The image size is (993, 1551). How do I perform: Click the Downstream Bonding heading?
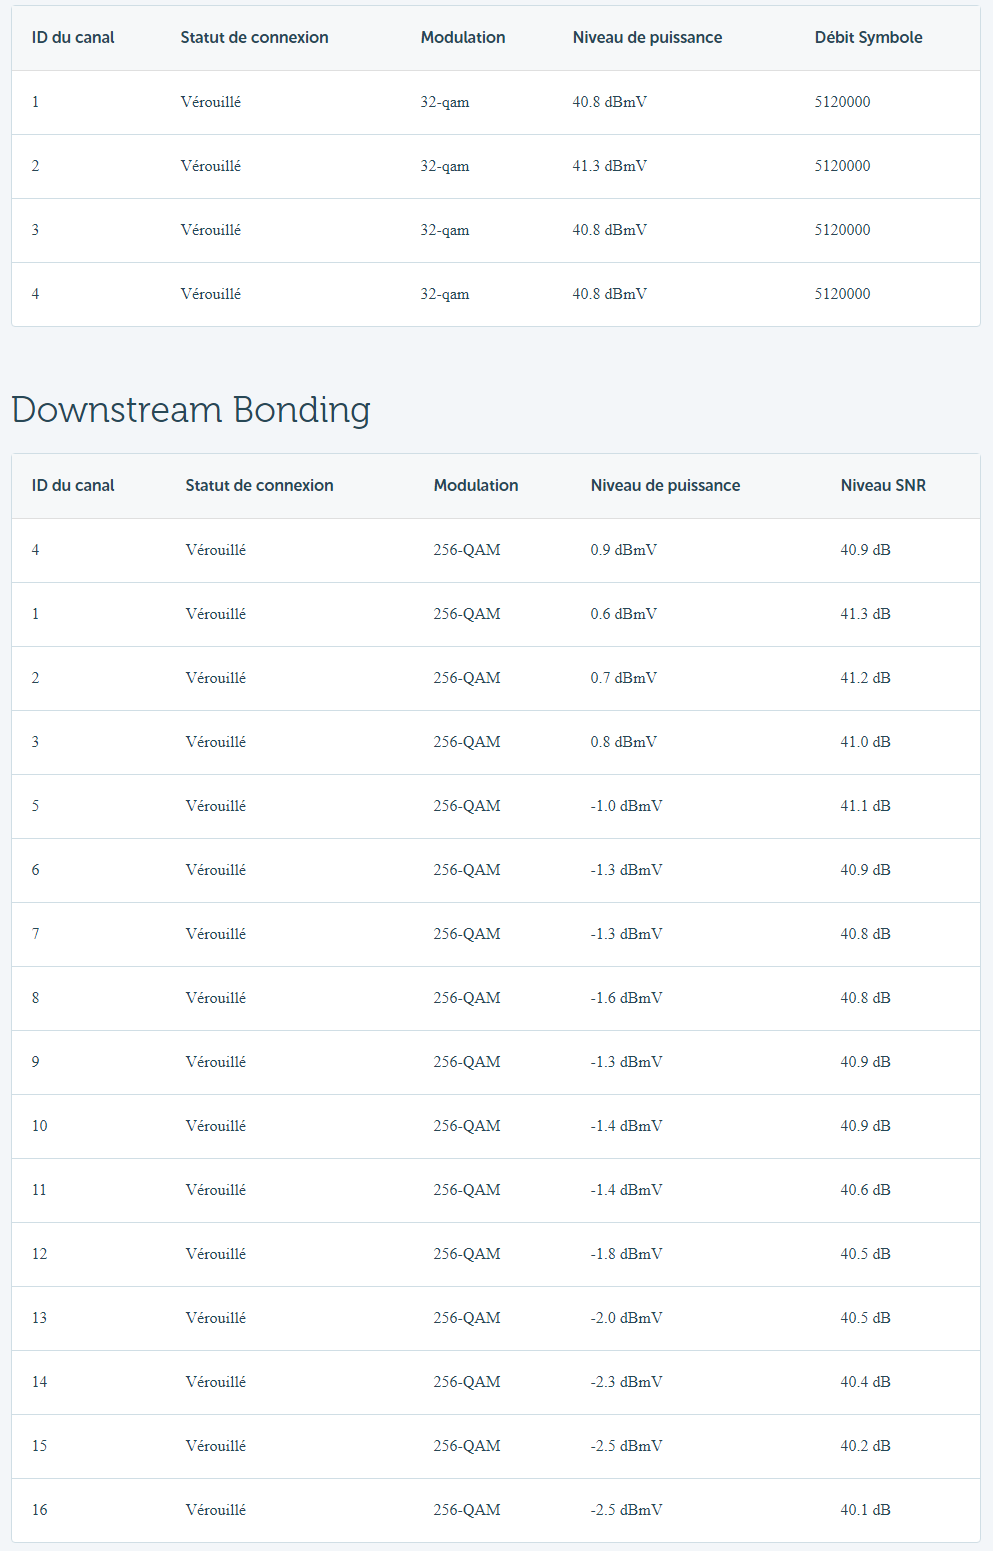click(x=191, y=410)
